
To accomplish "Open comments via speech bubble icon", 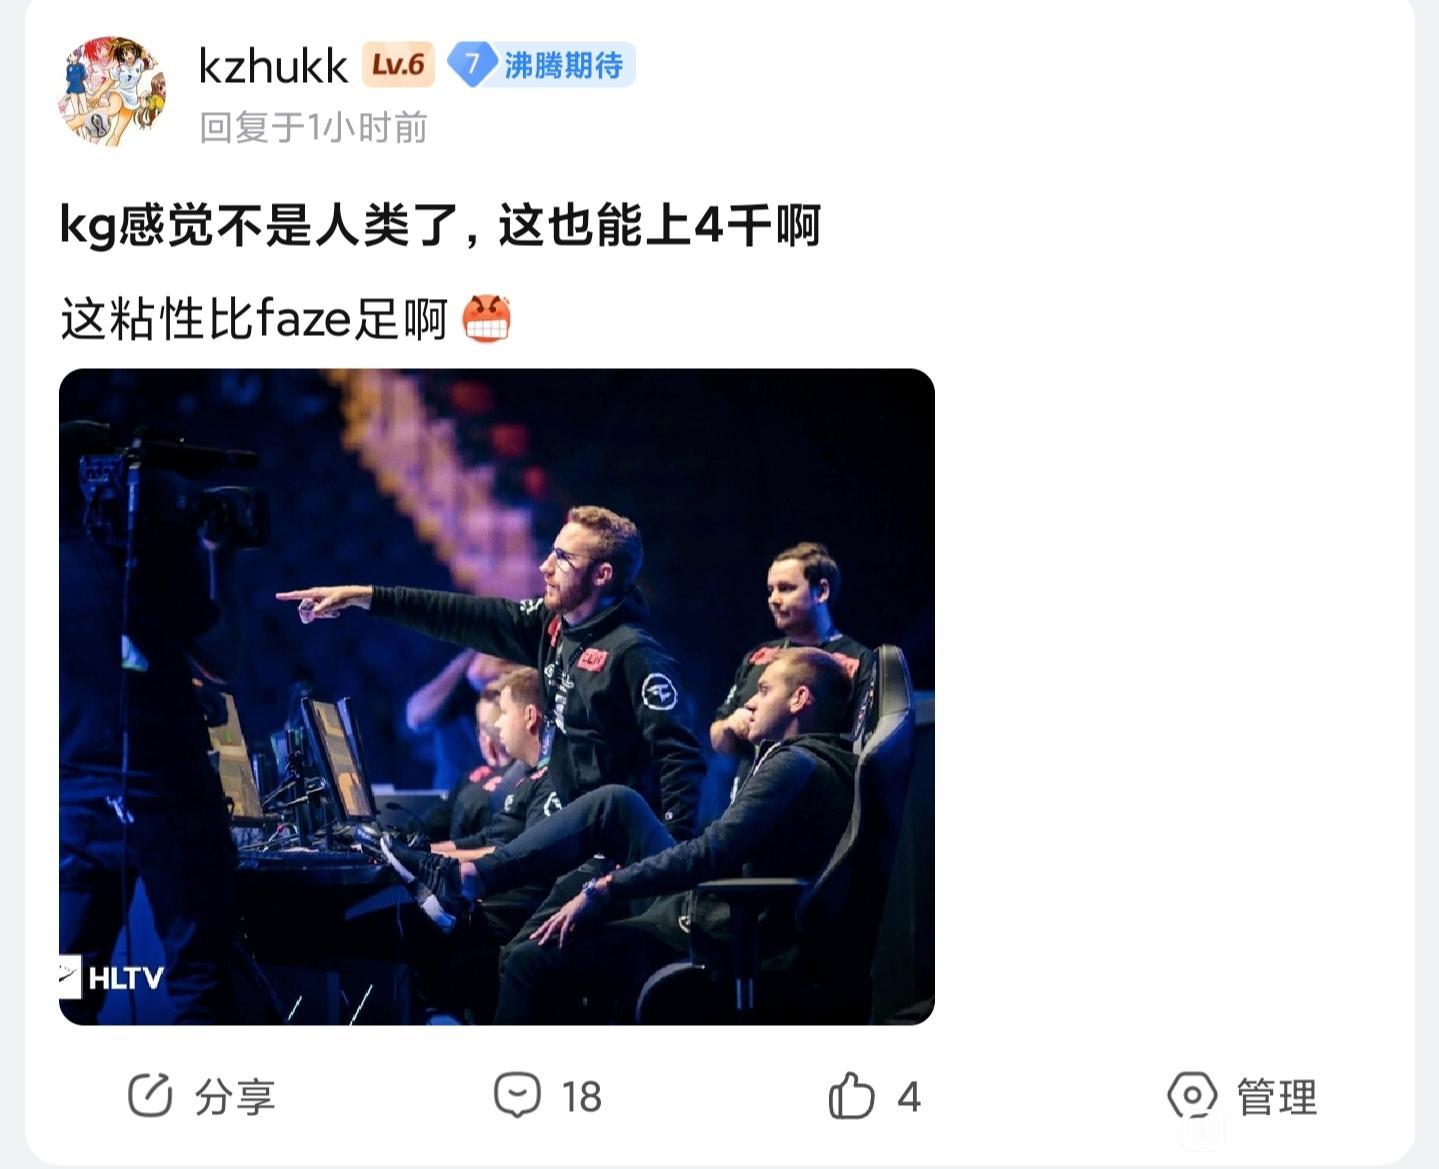I will [517, 1095].
